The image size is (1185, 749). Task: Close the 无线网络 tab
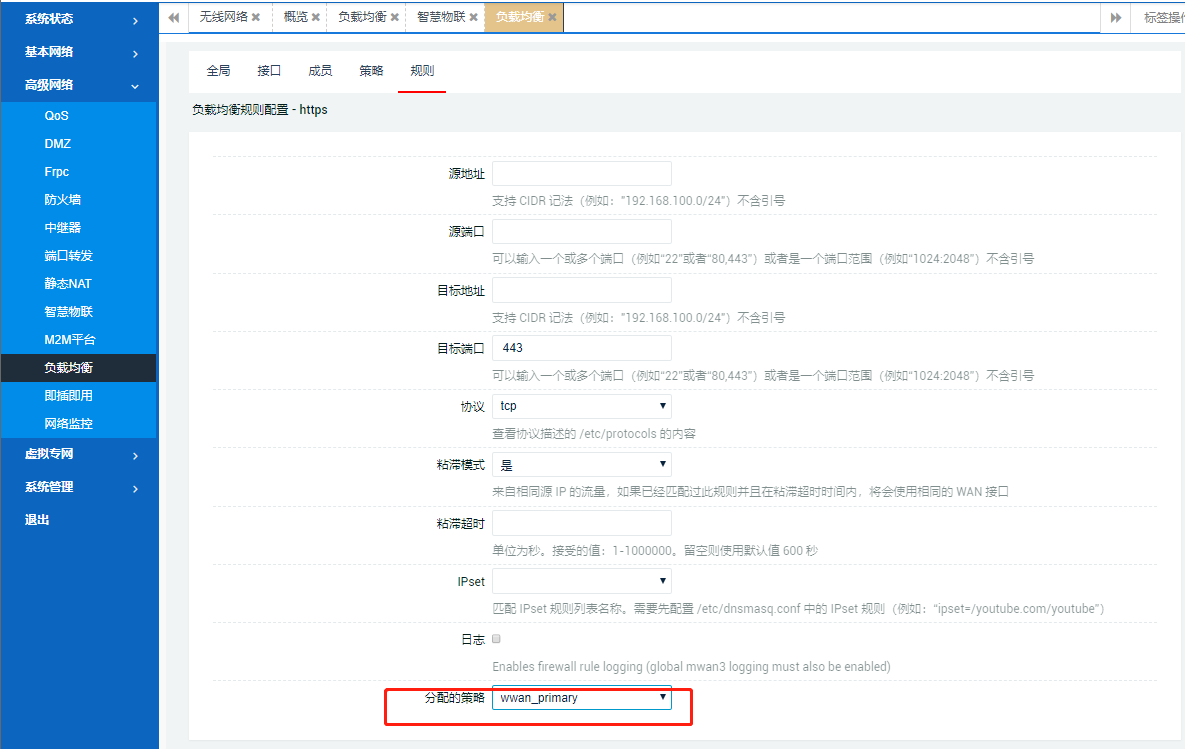(256, 18)
